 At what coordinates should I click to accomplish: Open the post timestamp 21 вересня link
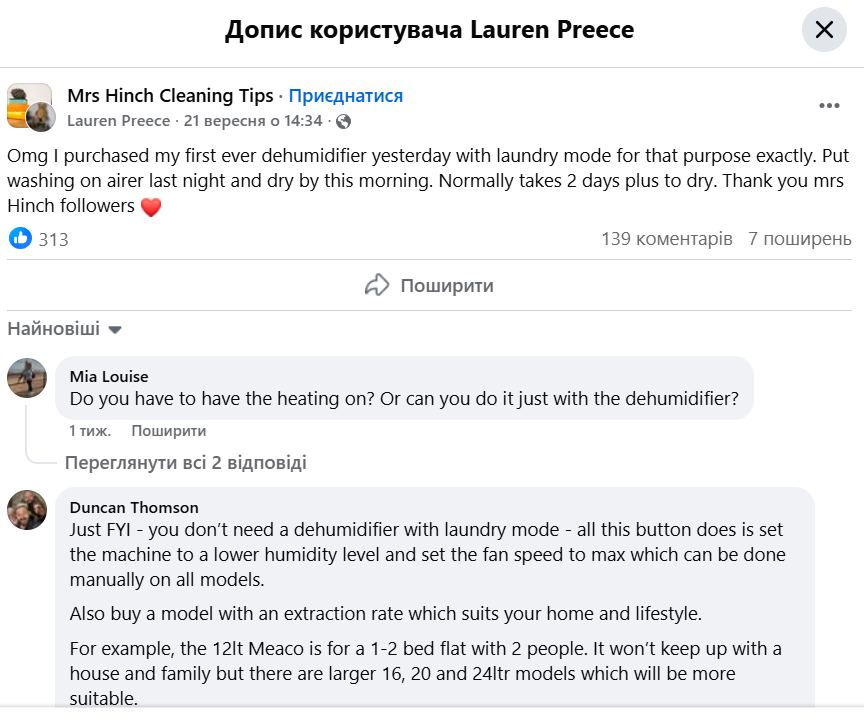253,121
